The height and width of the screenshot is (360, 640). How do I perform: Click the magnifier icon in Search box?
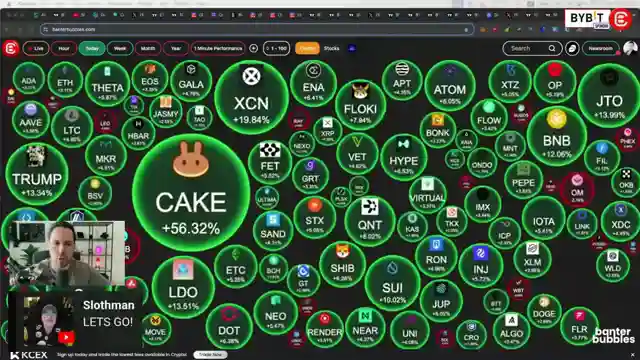(552, 49)
